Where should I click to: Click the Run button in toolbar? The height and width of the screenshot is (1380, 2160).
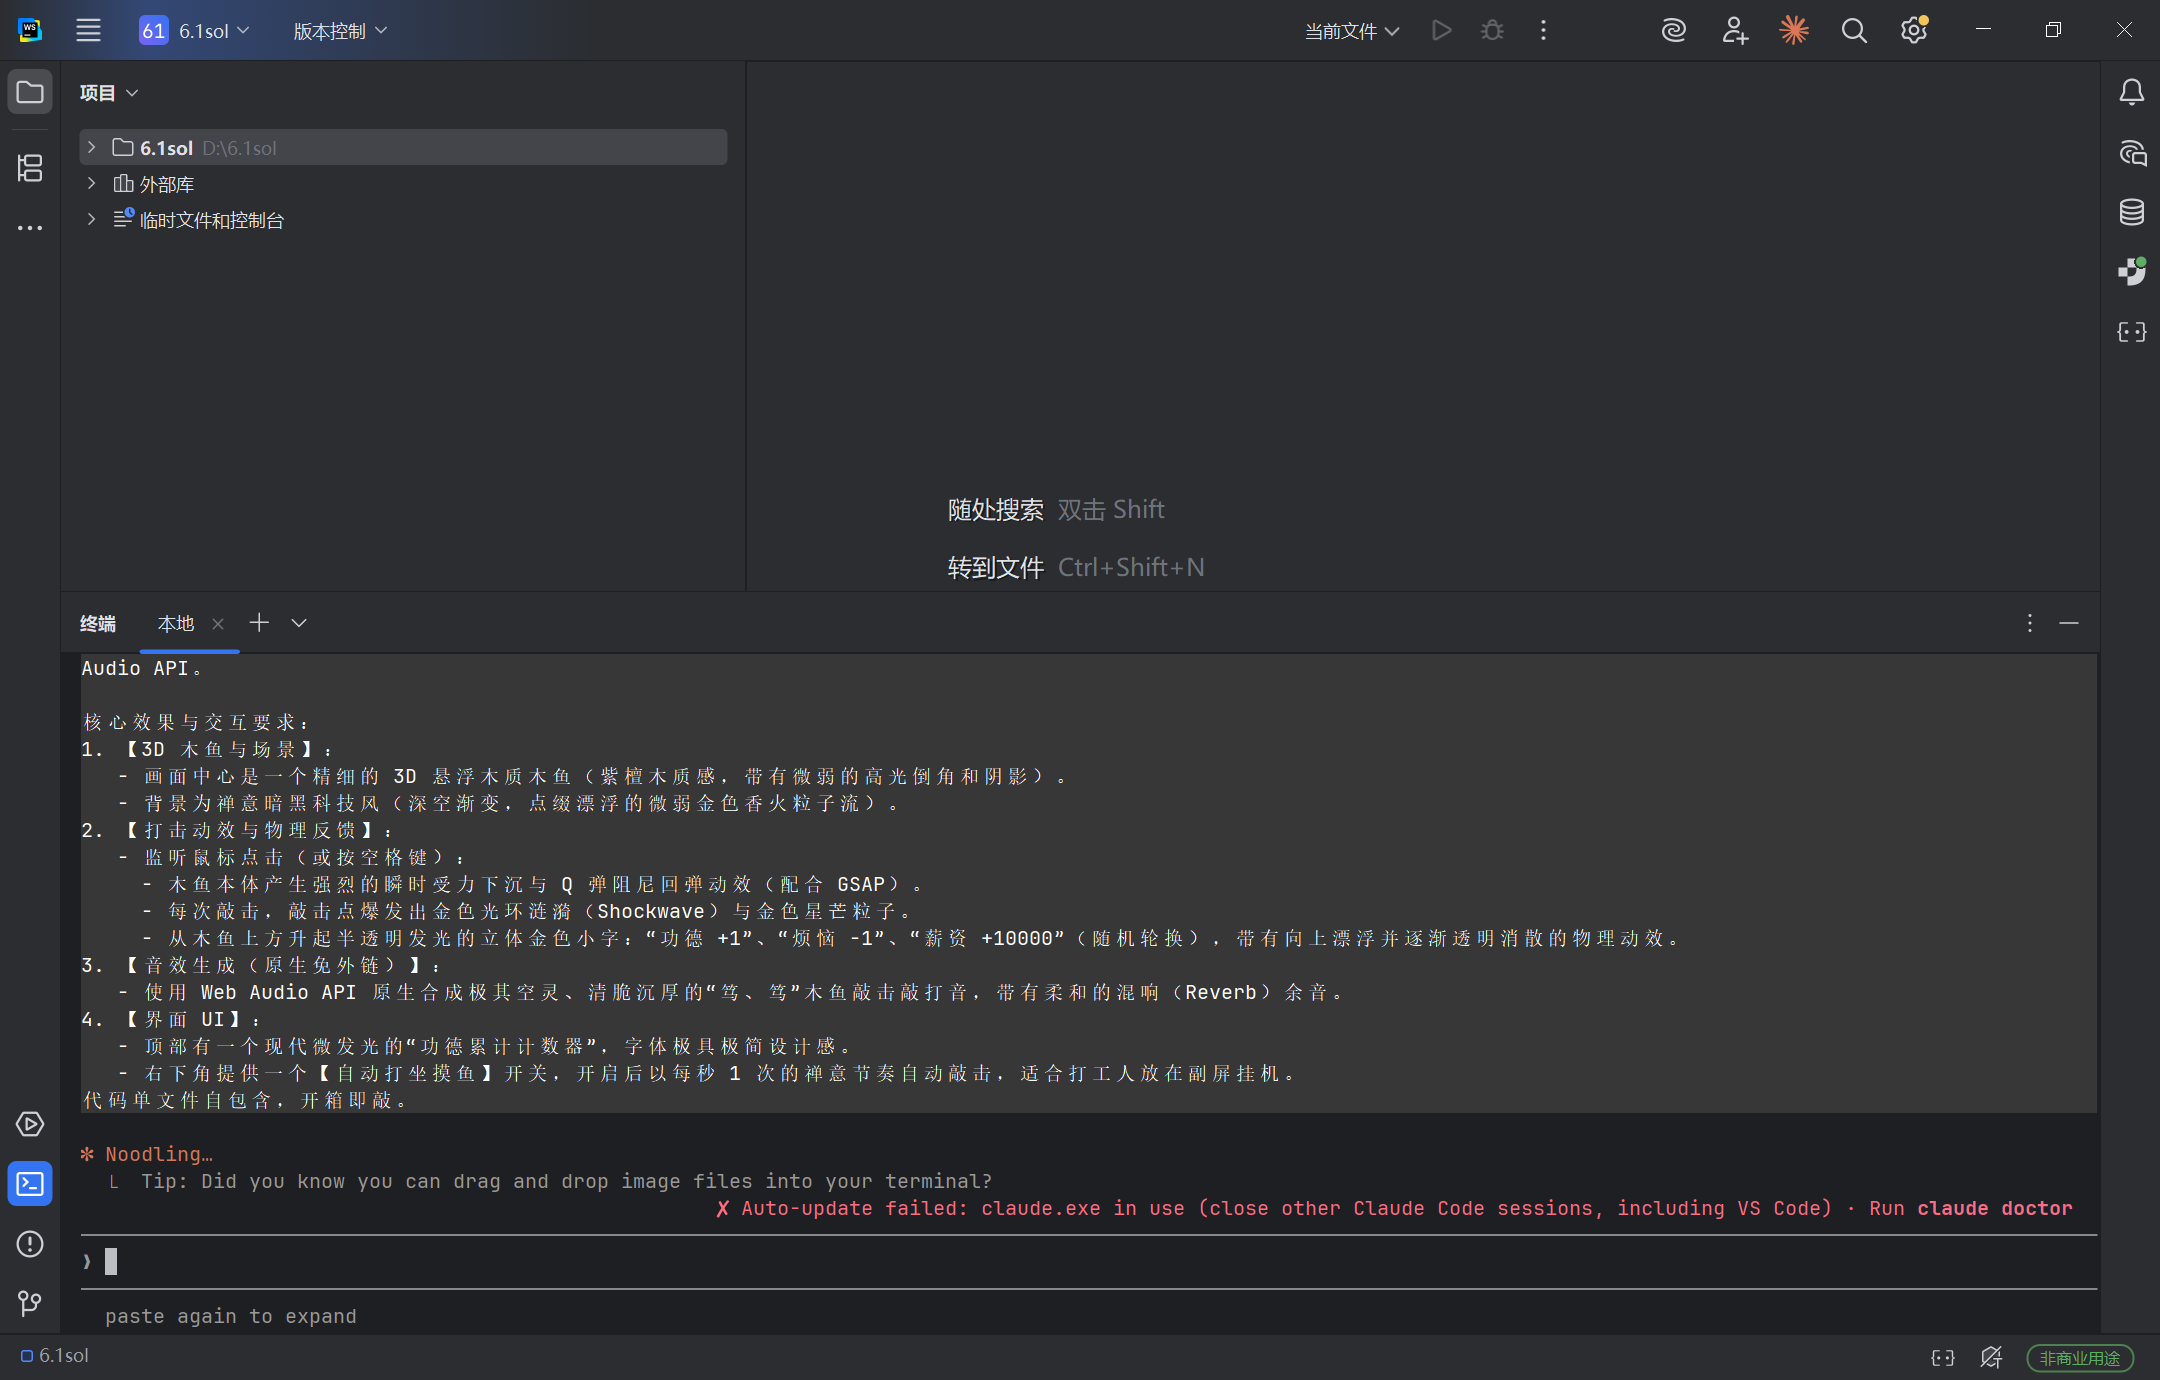1441,31
